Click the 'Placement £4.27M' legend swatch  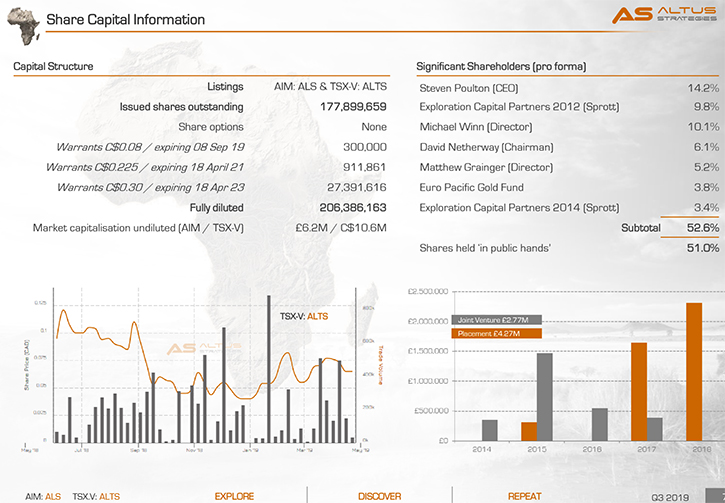pyautogui.click(x=497, y=333)
